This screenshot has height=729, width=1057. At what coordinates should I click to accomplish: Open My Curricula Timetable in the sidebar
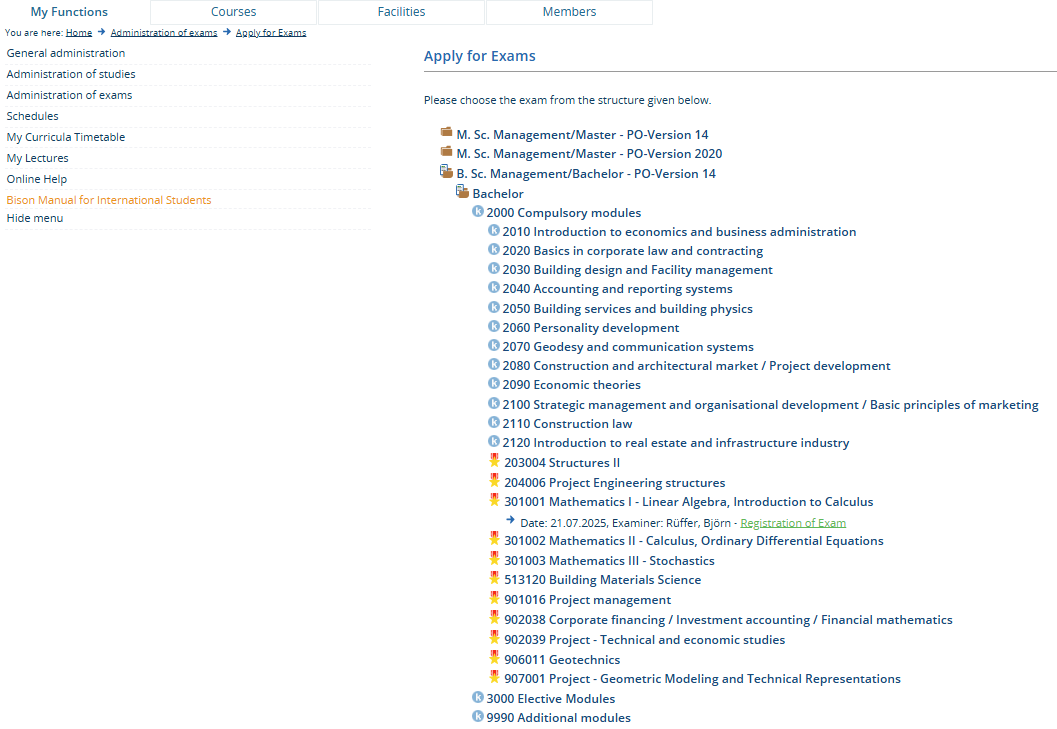pyautogui.click(x=66, y=137)
